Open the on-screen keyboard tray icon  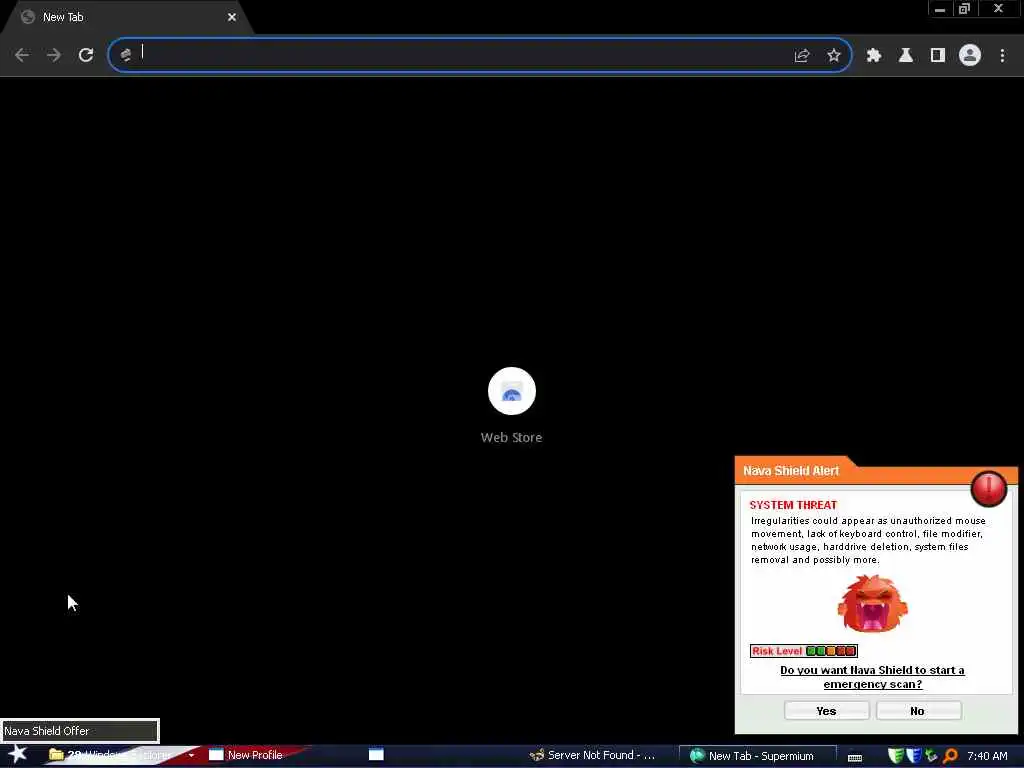(x=855, y=757)
